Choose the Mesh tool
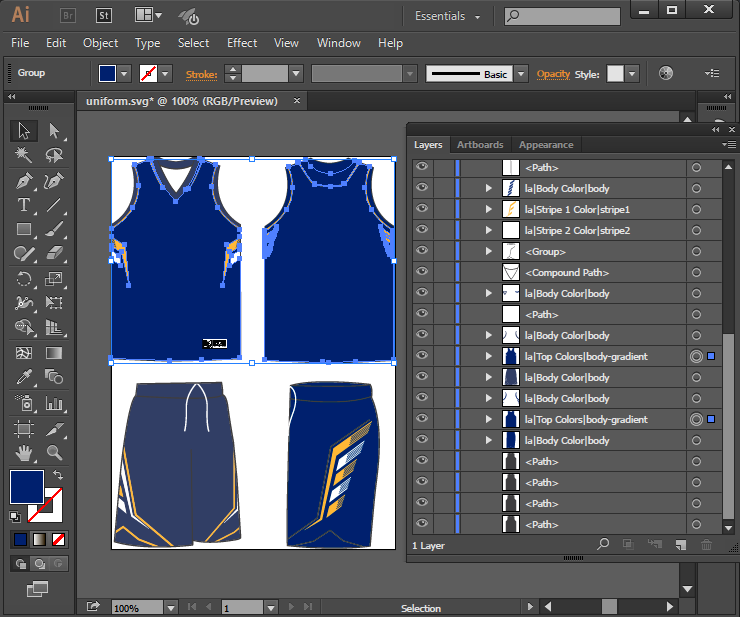The image size is (740, 617). 24,353
